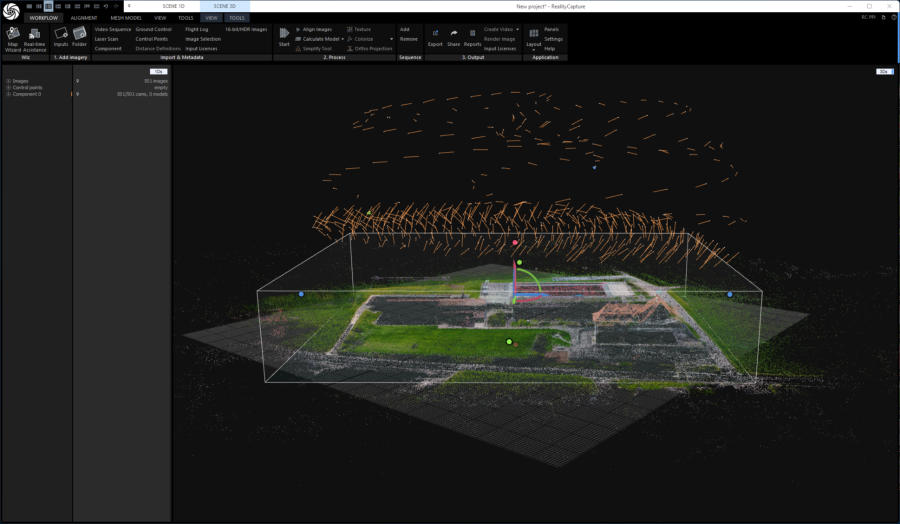Viewport: 900px width, 524px height.
Task: Open the Calculate Model dropdown
Action: click(x=344, y=39)
